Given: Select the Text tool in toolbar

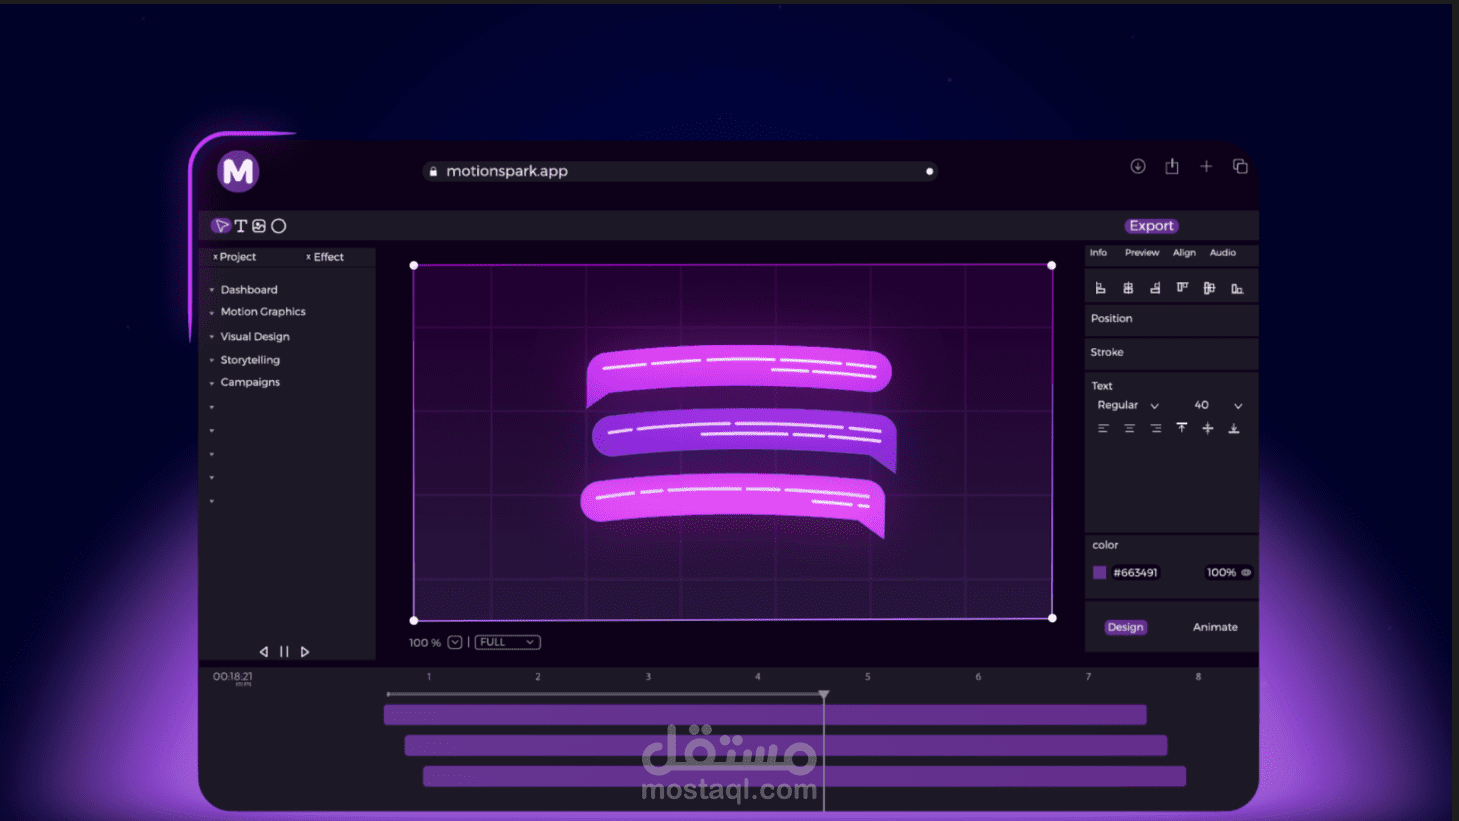Looking at the screenshot, I should [240, 226].
